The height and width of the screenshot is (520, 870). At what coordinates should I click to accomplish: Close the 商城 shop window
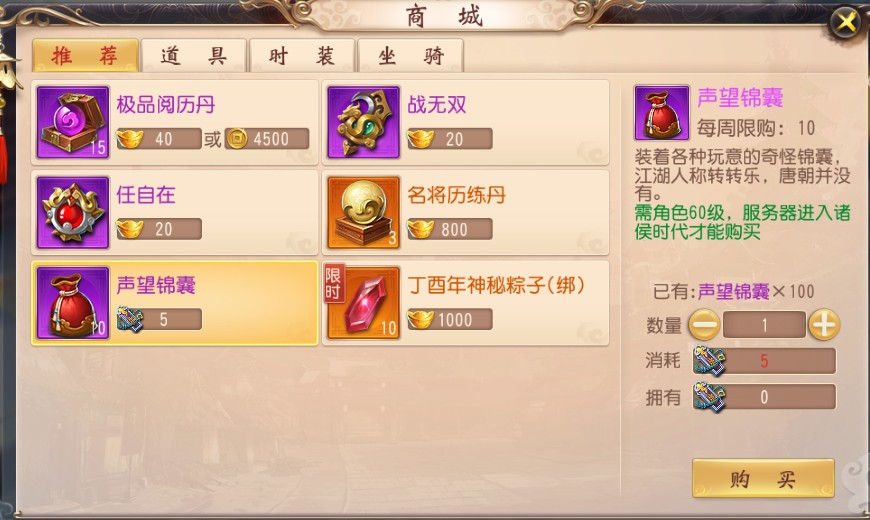(x=846, y=22)
